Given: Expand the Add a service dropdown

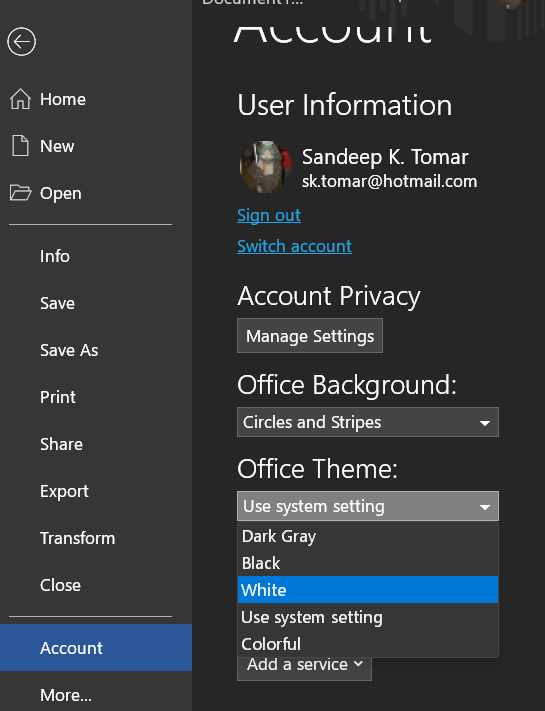Looking at the screenshot, I should click(x=304, y=665).
